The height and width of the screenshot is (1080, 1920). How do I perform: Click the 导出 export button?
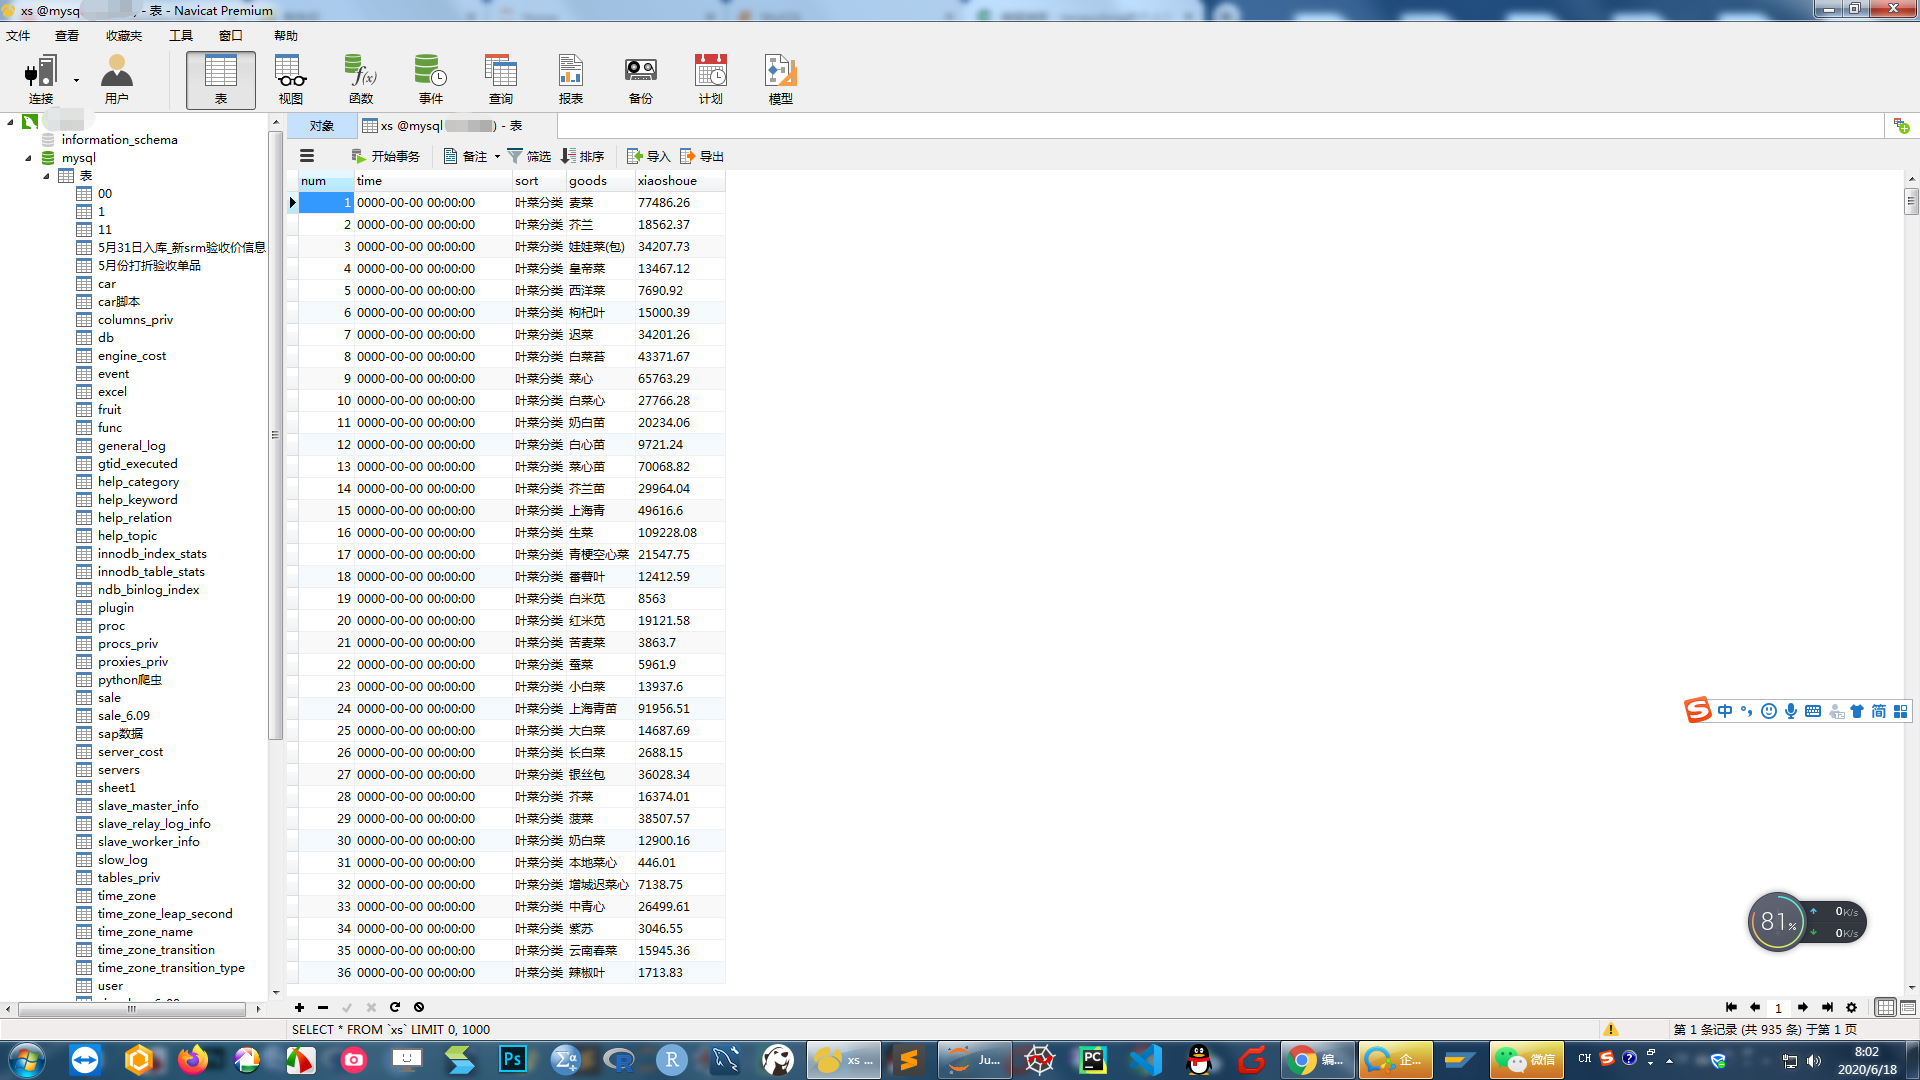(x=702, y=156)
